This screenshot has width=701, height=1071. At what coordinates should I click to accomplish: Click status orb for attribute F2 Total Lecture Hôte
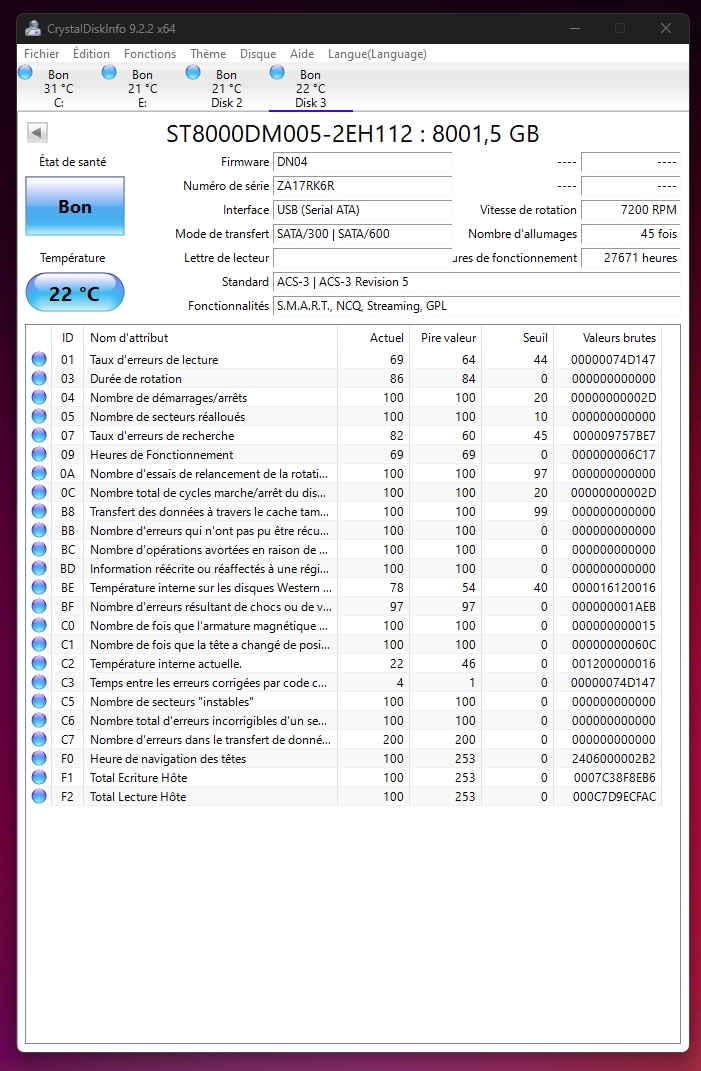pos(39,797)
